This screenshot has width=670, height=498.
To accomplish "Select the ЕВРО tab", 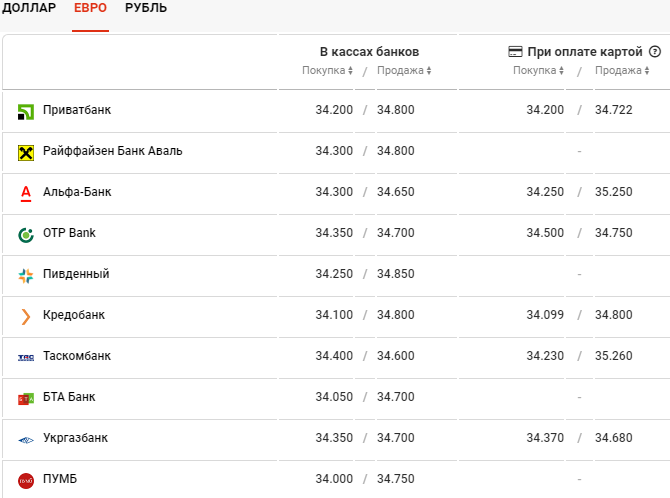I will tap(90, 8).
